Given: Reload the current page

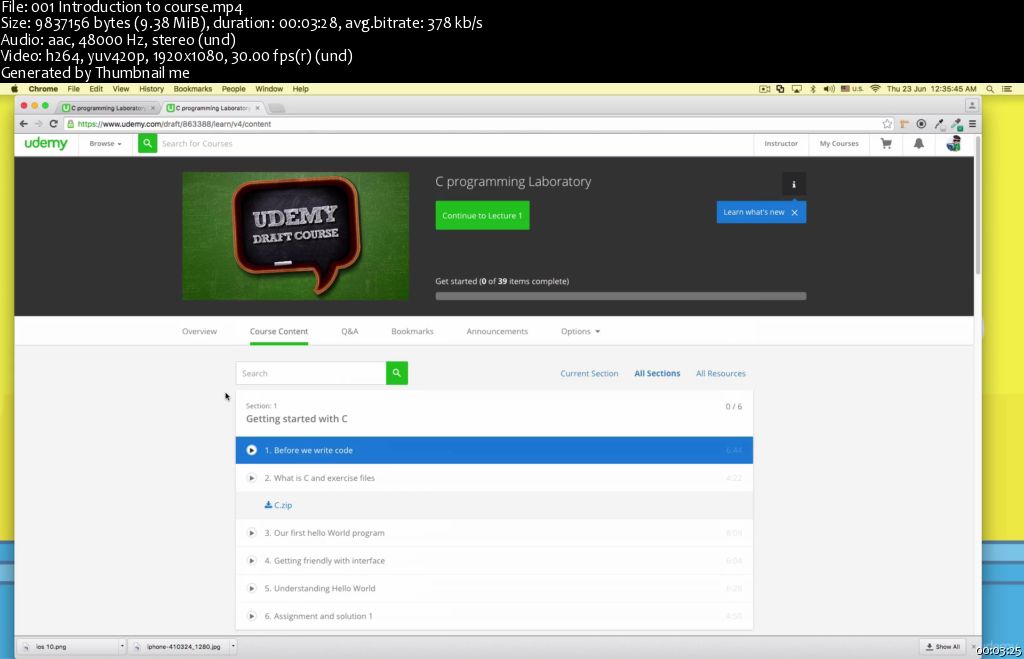Looking at the screenshot, I should coord(54,123).
